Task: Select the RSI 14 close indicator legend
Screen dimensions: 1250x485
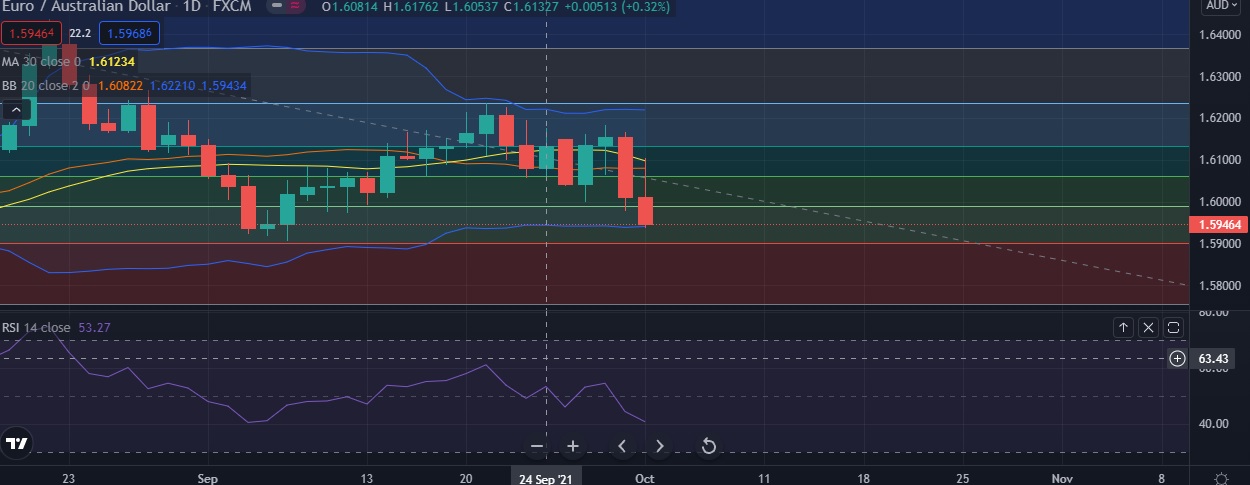Action: tap(36, 327)
